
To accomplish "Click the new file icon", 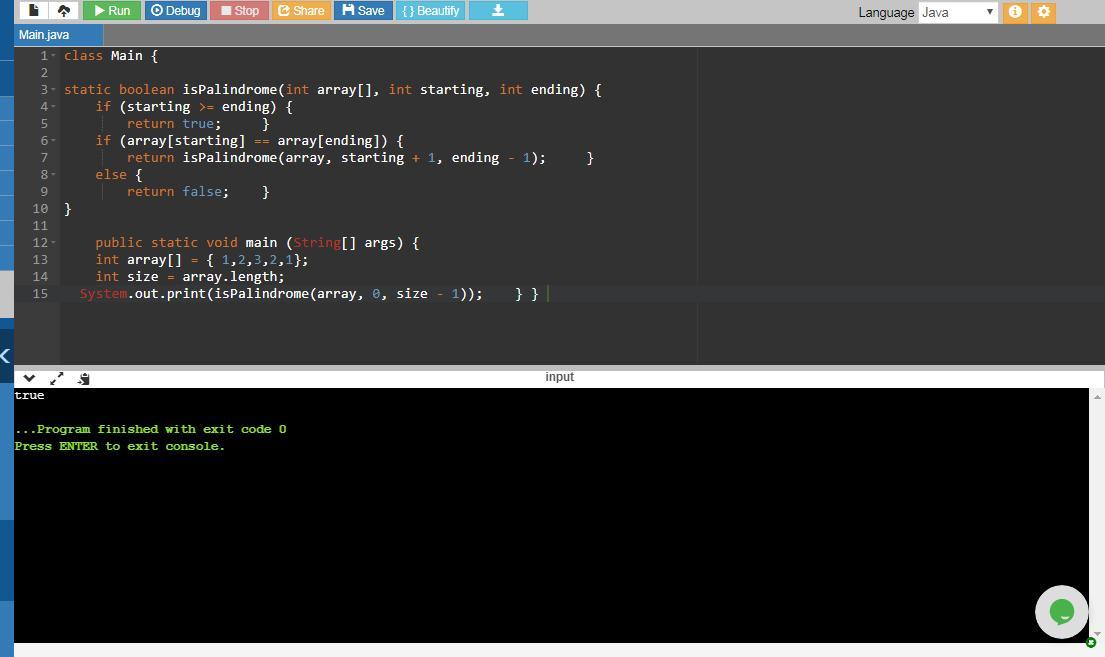I will 35,11.
